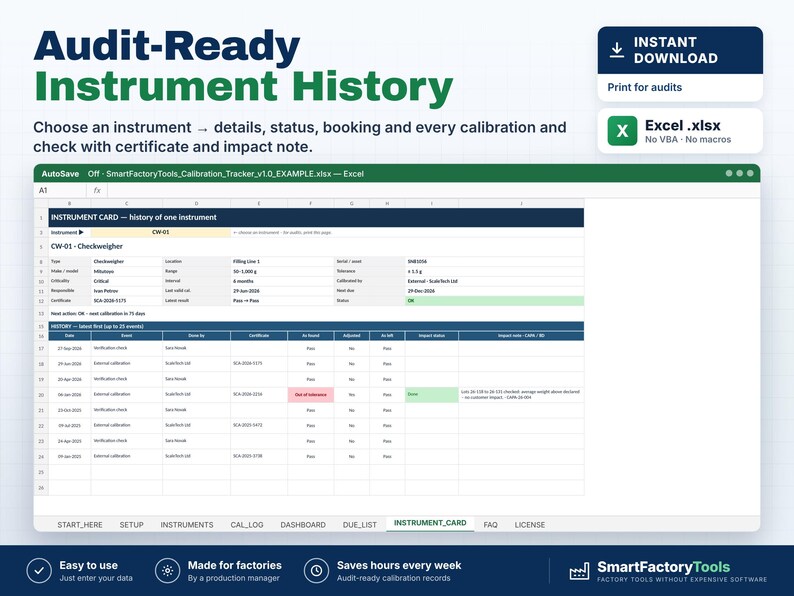Click the gear icon beside Made for factories
The width and height of the screenshot is (794, 596).
point(168,571)
